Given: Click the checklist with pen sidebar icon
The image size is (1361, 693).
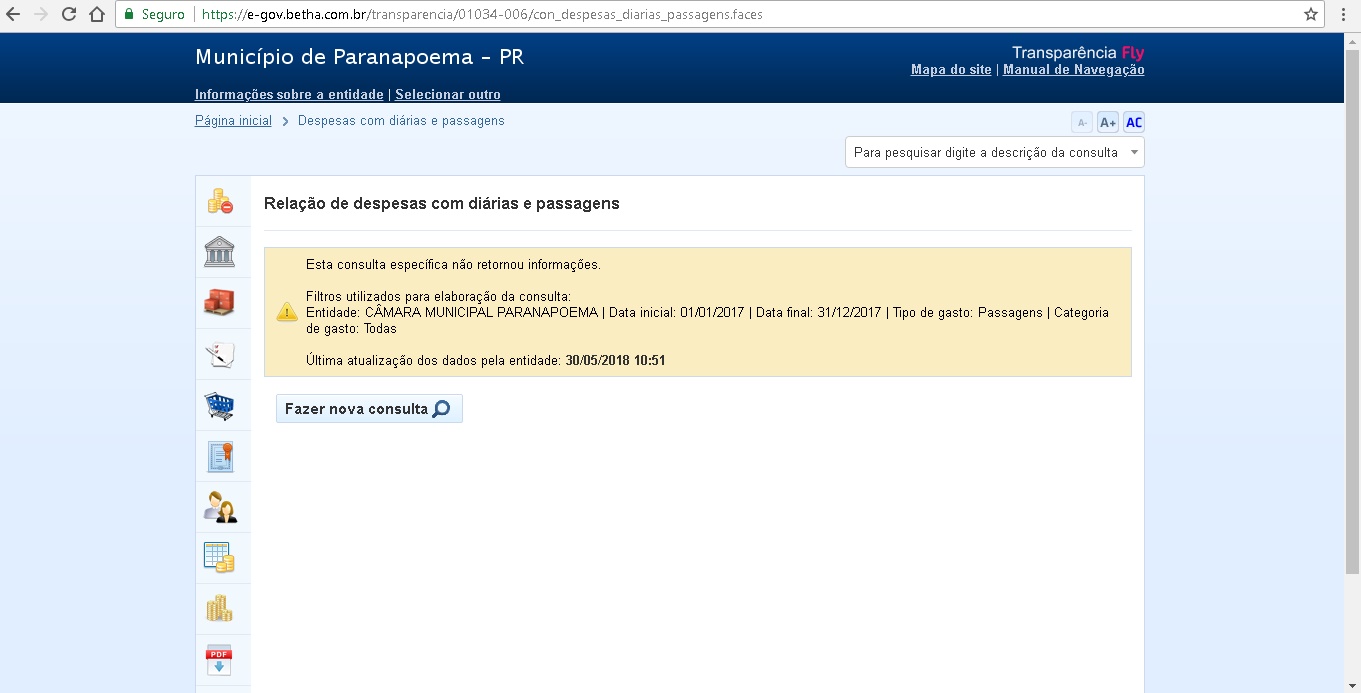Looking at the screenshot, I should [x=220, y=354].
